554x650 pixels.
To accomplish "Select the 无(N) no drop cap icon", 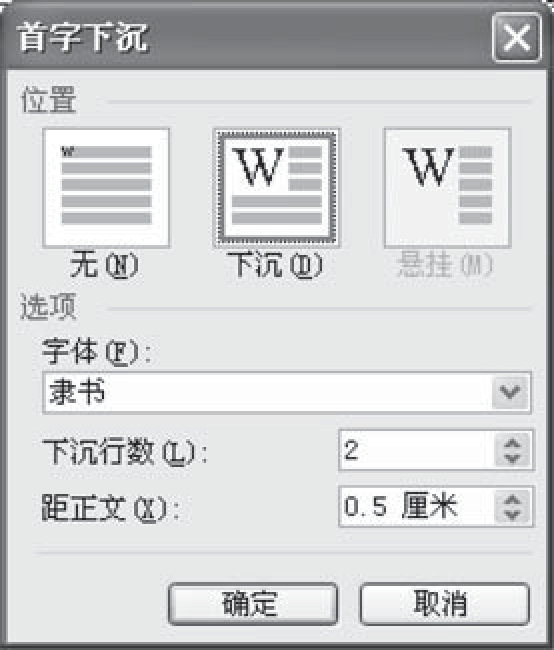I will (106, 188).
